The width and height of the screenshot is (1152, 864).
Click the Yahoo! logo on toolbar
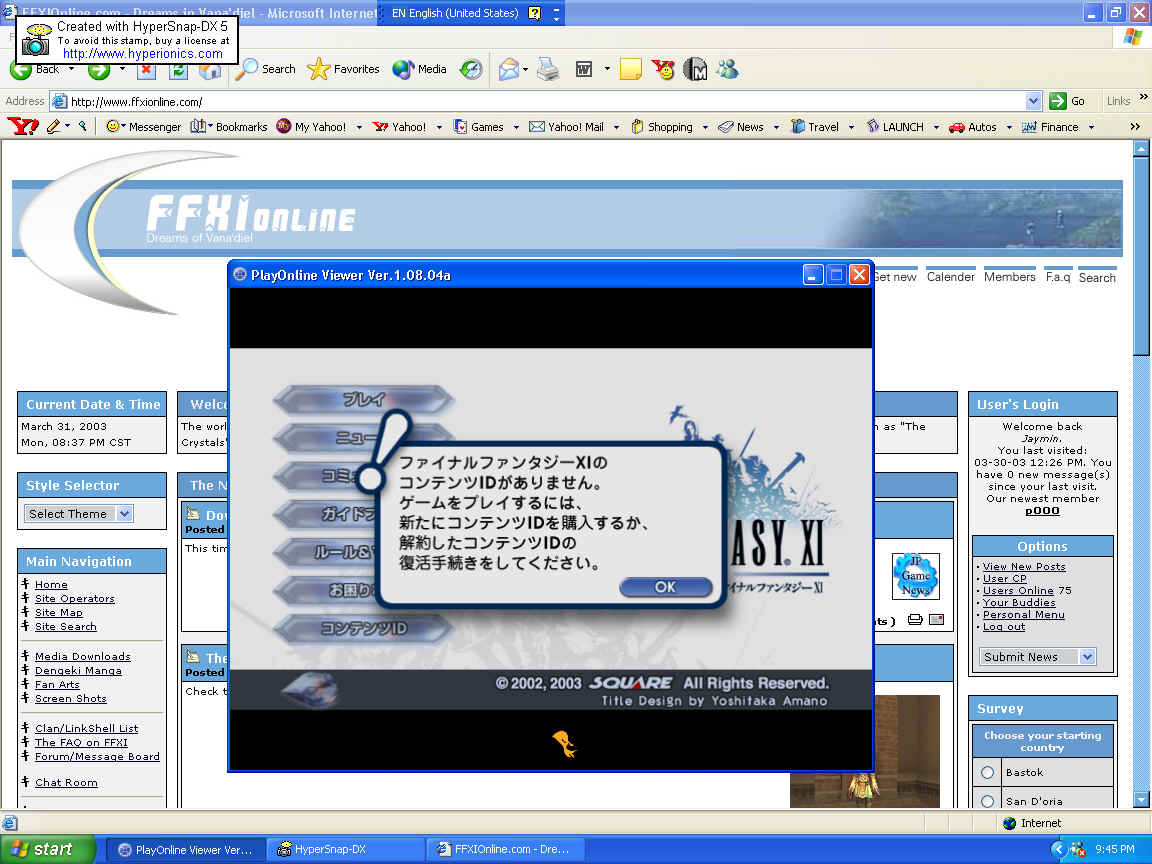click(x=22, y=127)
